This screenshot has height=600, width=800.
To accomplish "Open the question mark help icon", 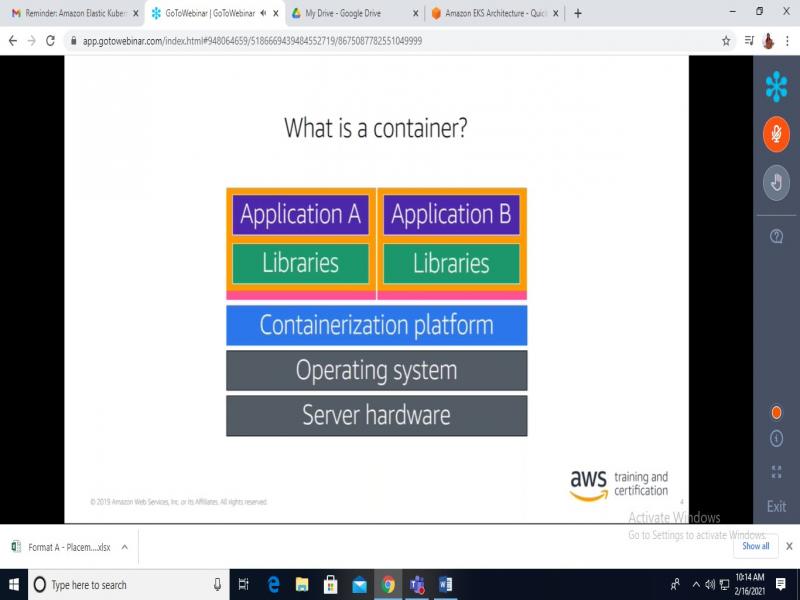I will tap(776, 237).
